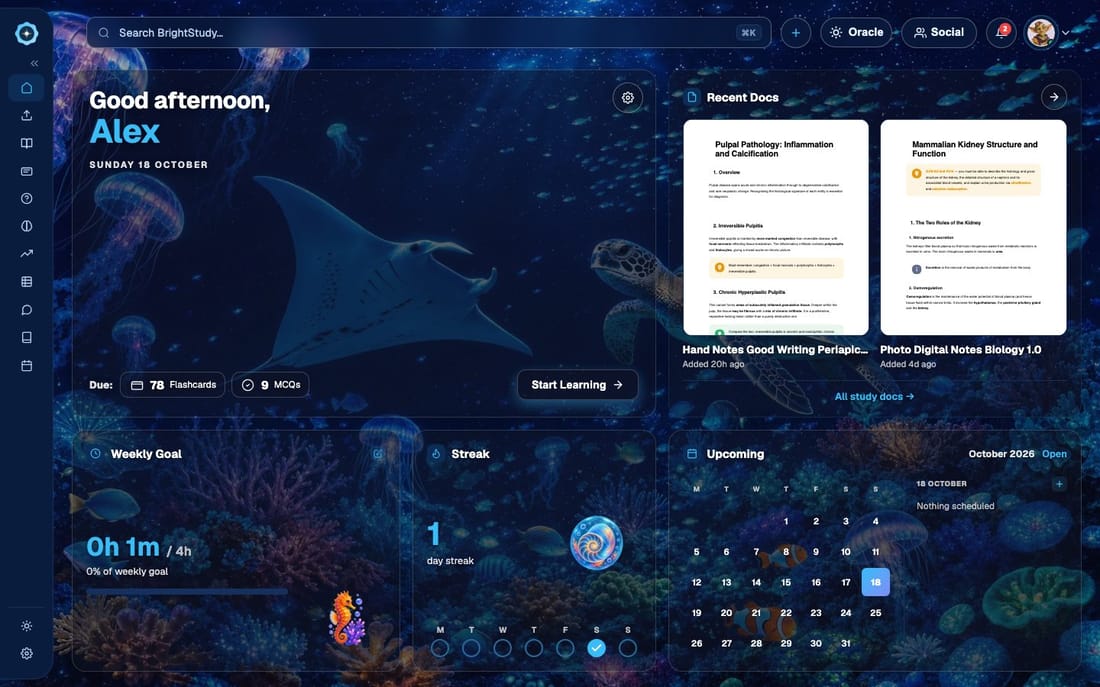
Task: Open the flashcards card sidebar icon
Action: (x=27, y=171)
